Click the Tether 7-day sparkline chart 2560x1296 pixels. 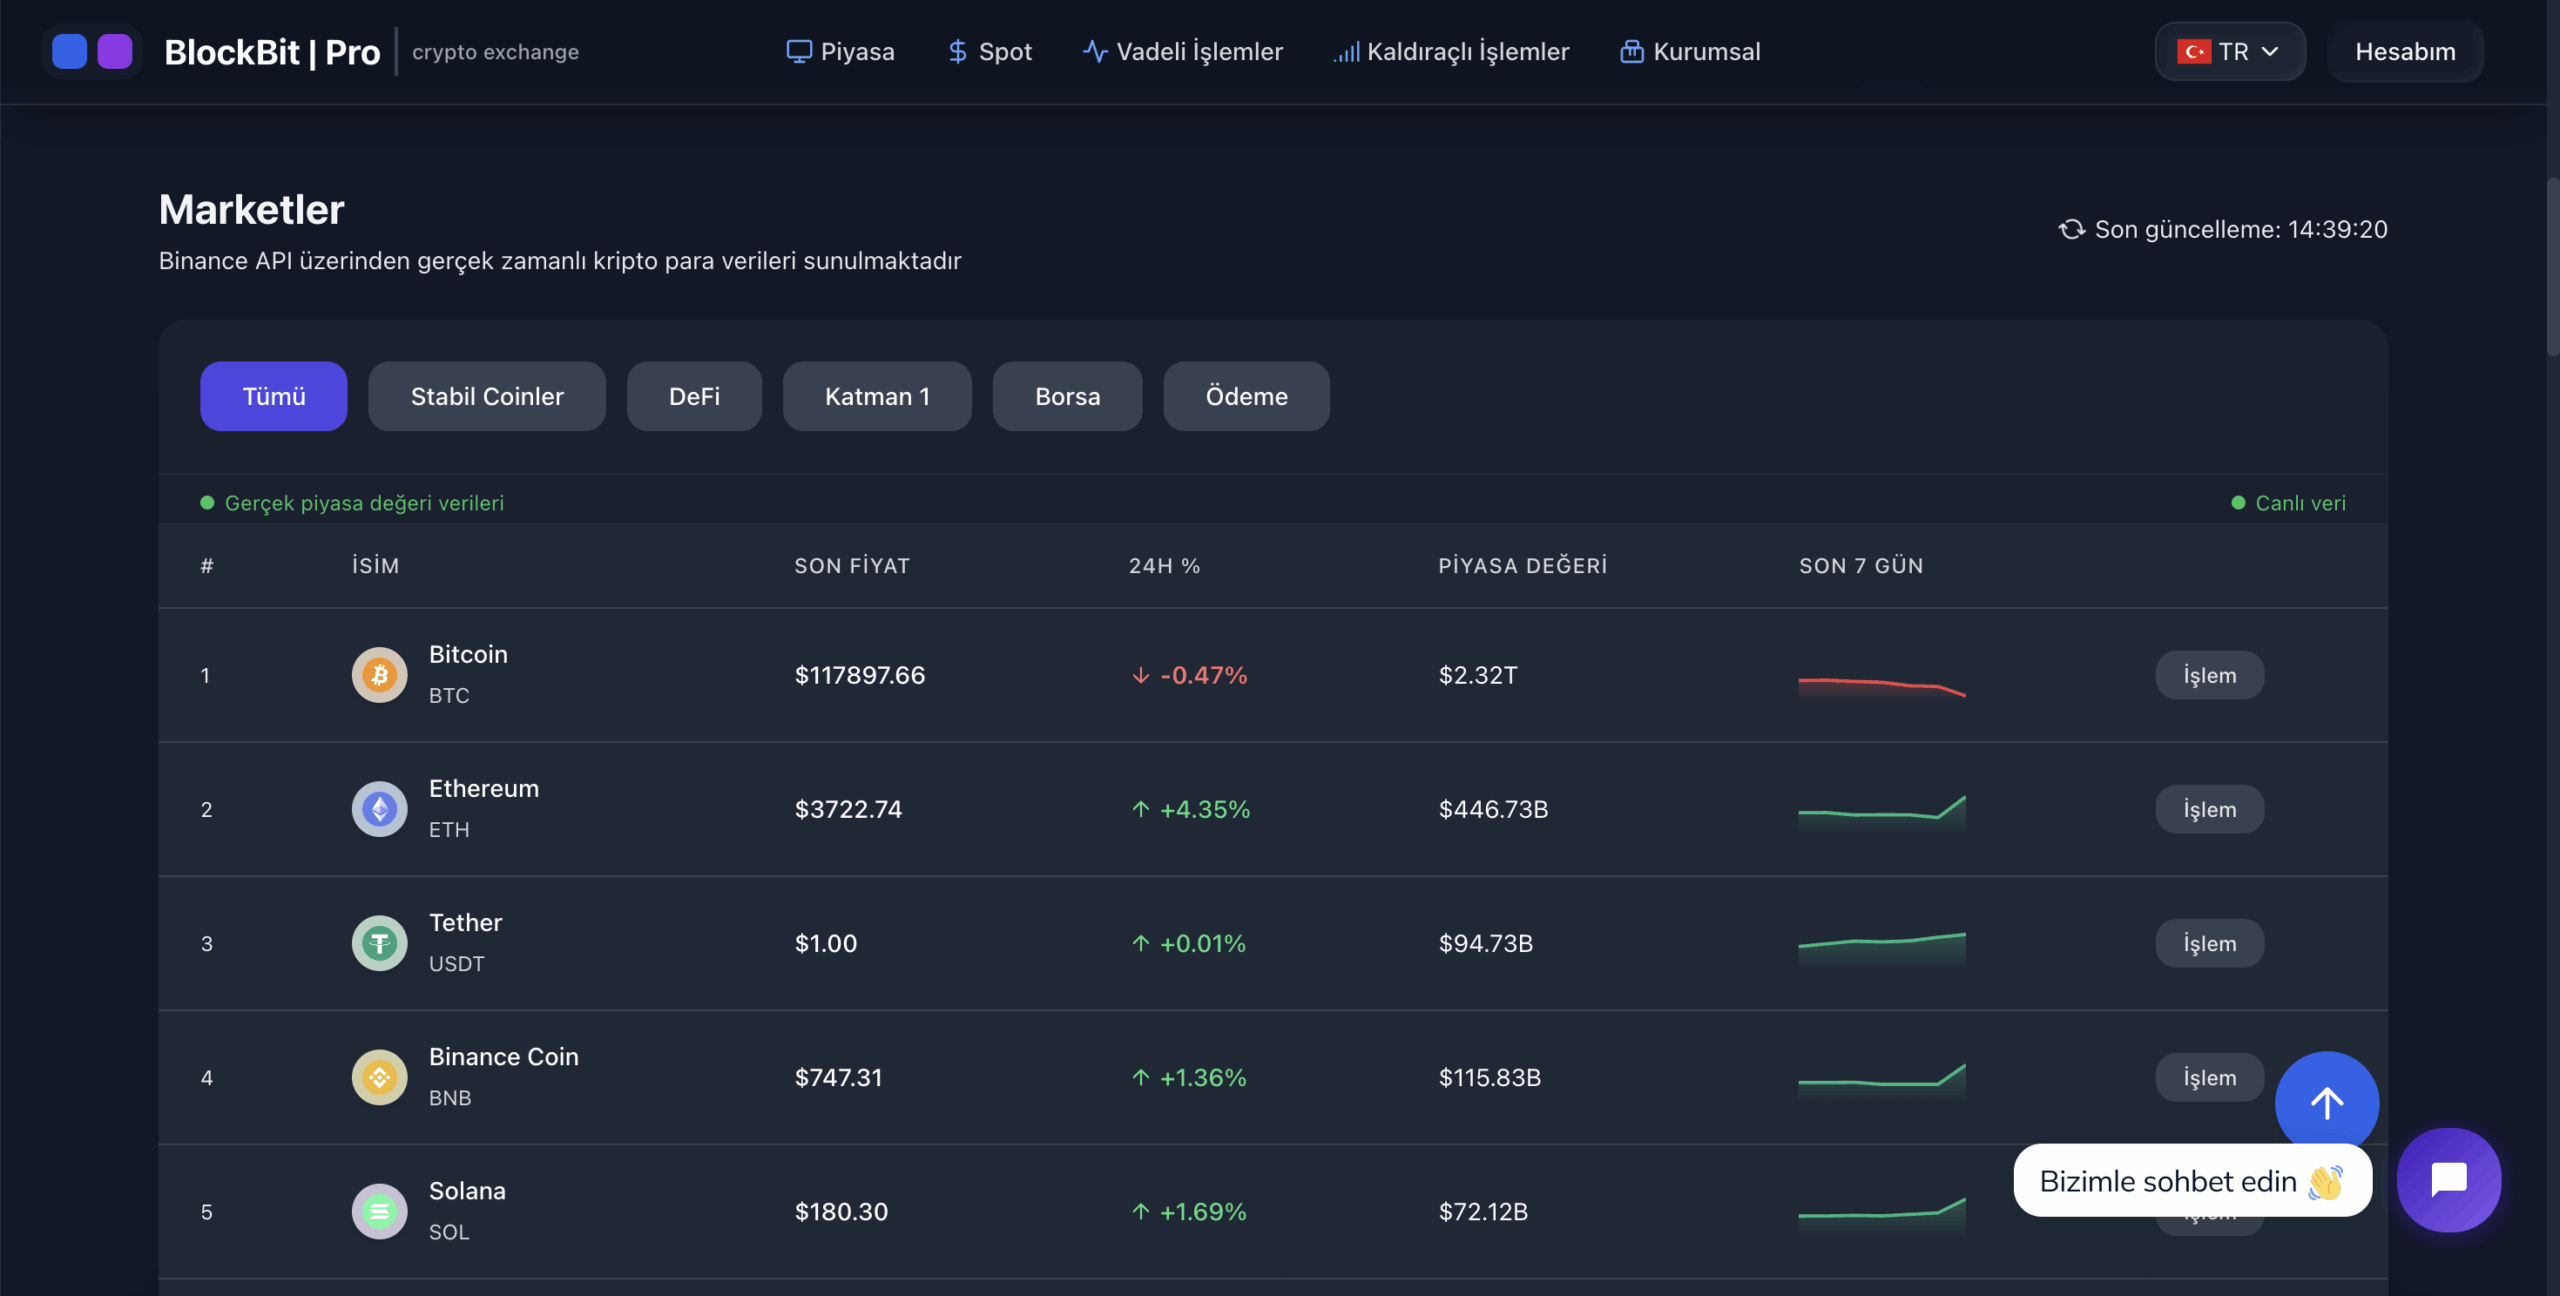coord(1882,948)
